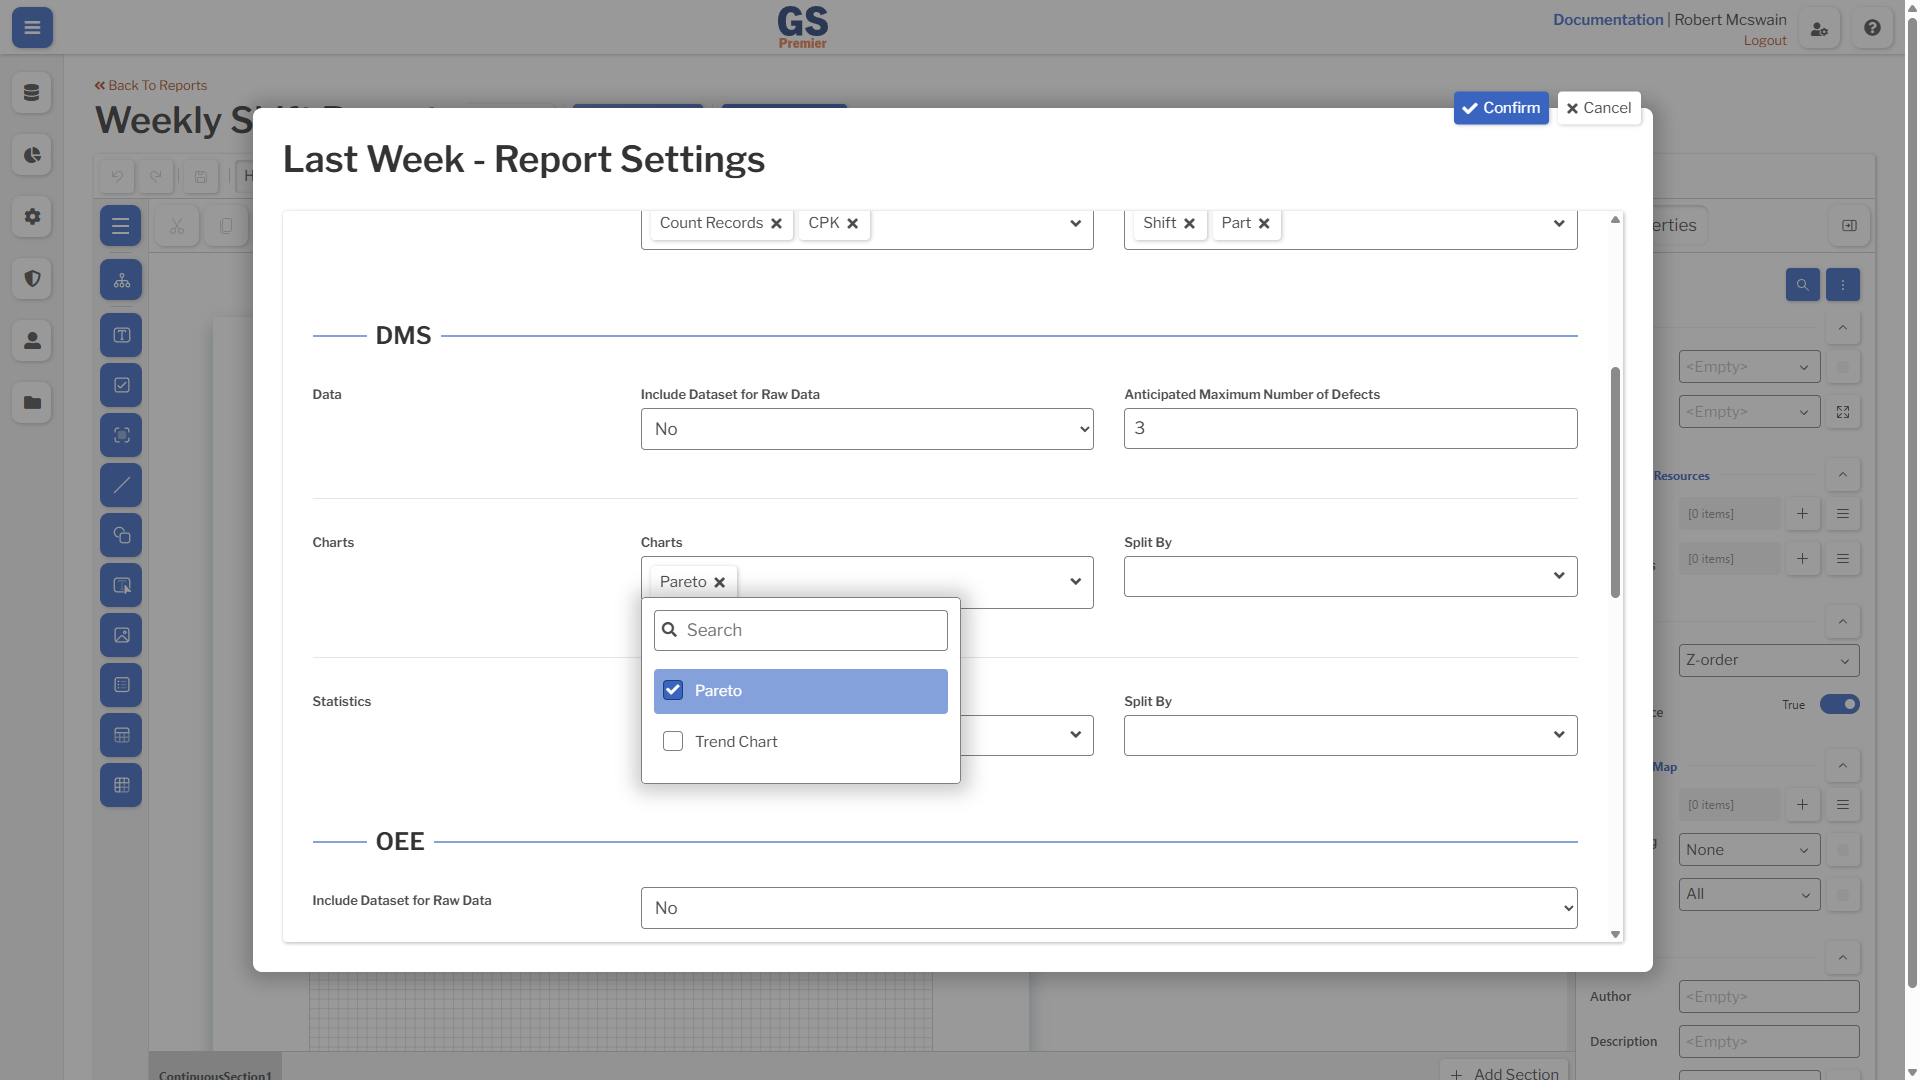The width and height of the screenshot is (1920, 1080).
Task: Click Add Section button at bottom
Action: (1504, 1072)
